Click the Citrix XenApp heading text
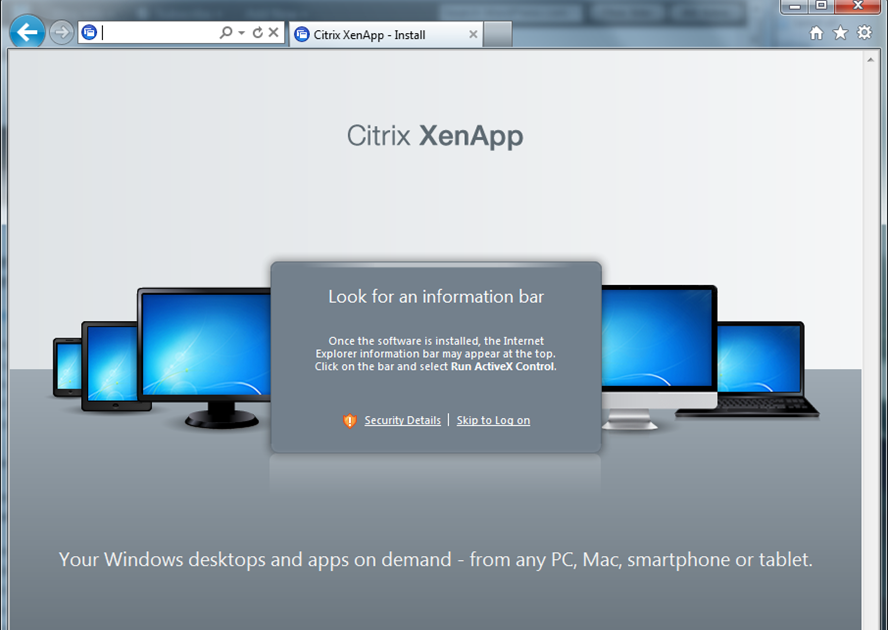The image size is (888, 630). coord(435,136)
